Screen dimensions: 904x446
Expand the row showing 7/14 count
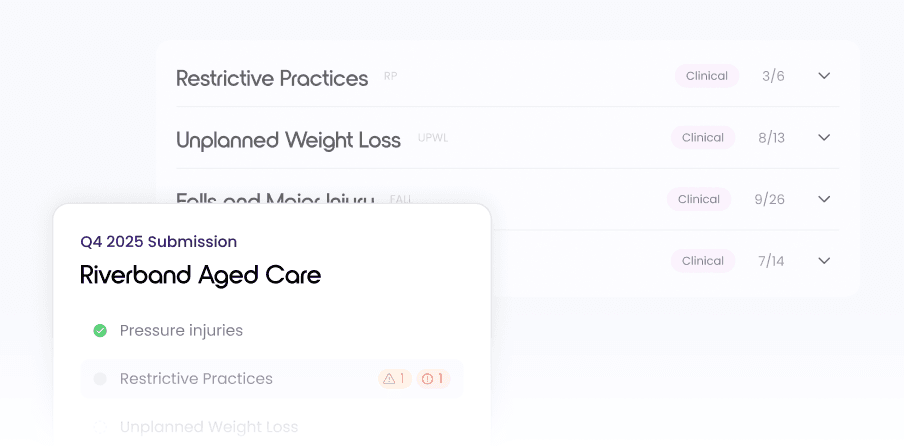pyautogui.click(x=824, y=260)
